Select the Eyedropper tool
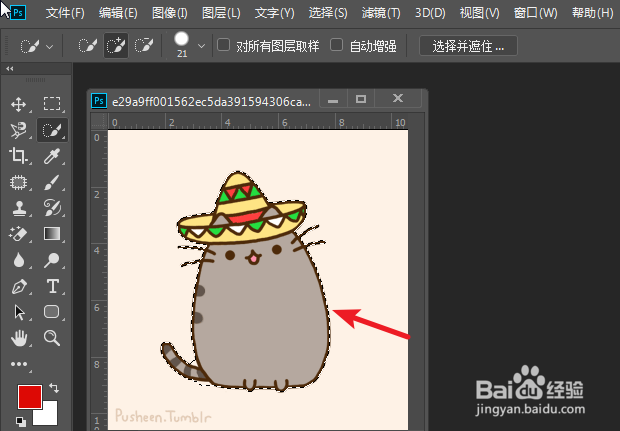The width and height of the screenshot is (620, 431). pyautogui.click(x=52, y=156)
